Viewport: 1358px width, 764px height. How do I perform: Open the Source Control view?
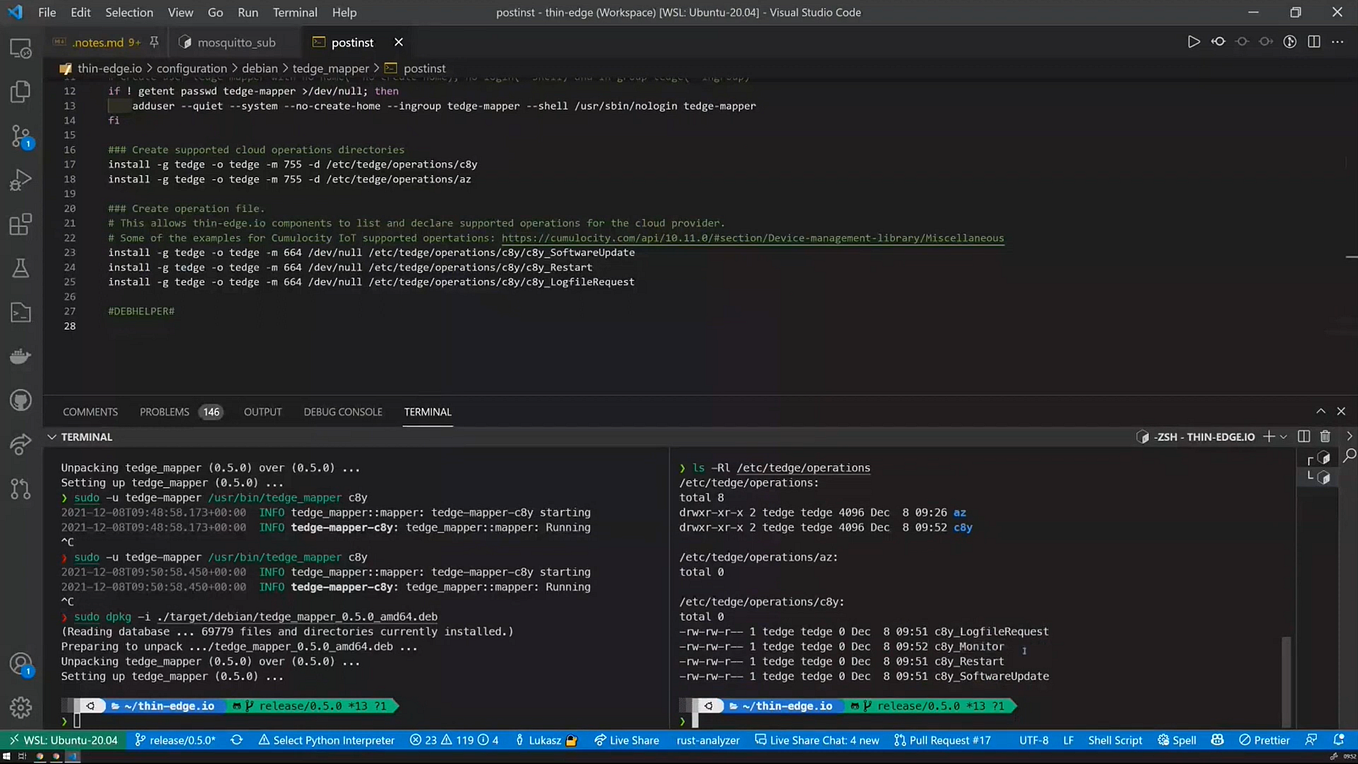[x=20, y=135]
